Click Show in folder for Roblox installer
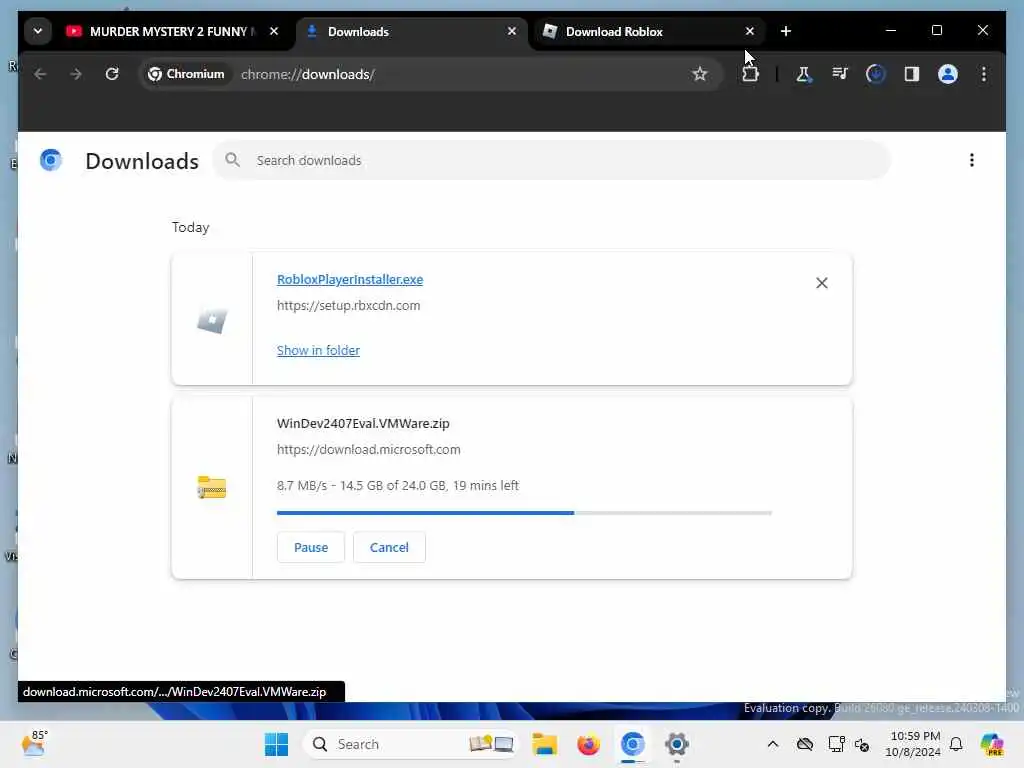Image resolution: width=1024 pixels, height=768 pixels. (x=318, y=351)
